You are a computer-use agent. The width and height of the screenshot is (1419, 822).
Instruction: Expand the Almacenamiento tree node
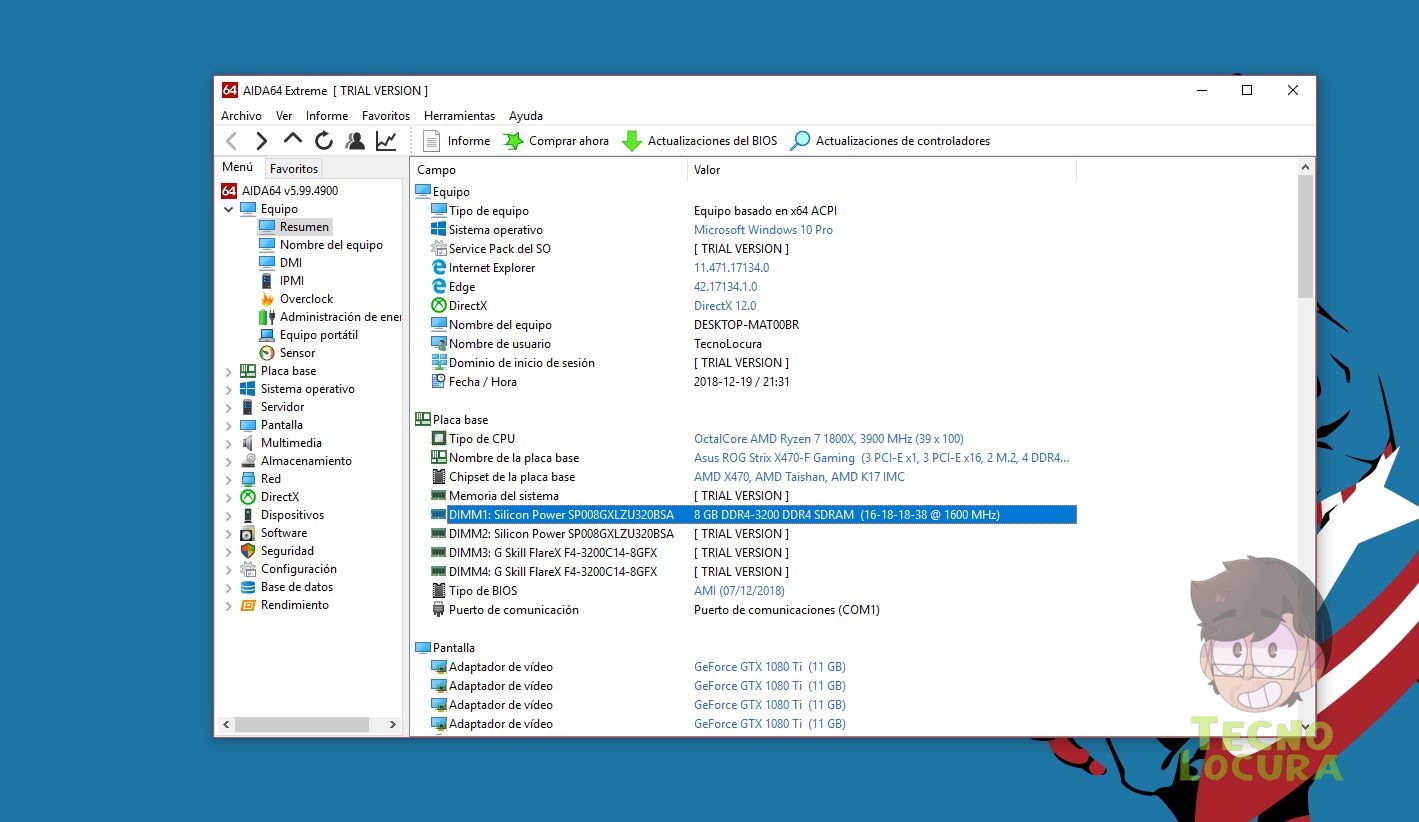pos(229,461)
